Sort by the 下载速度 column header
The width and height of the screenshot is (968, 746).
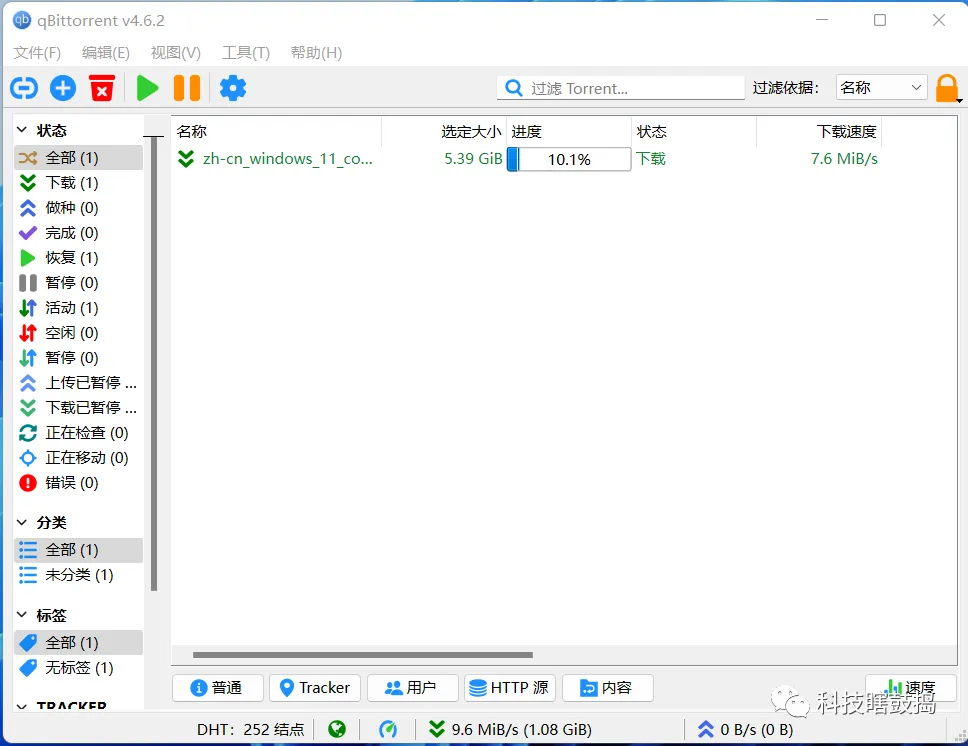(819, 132)
